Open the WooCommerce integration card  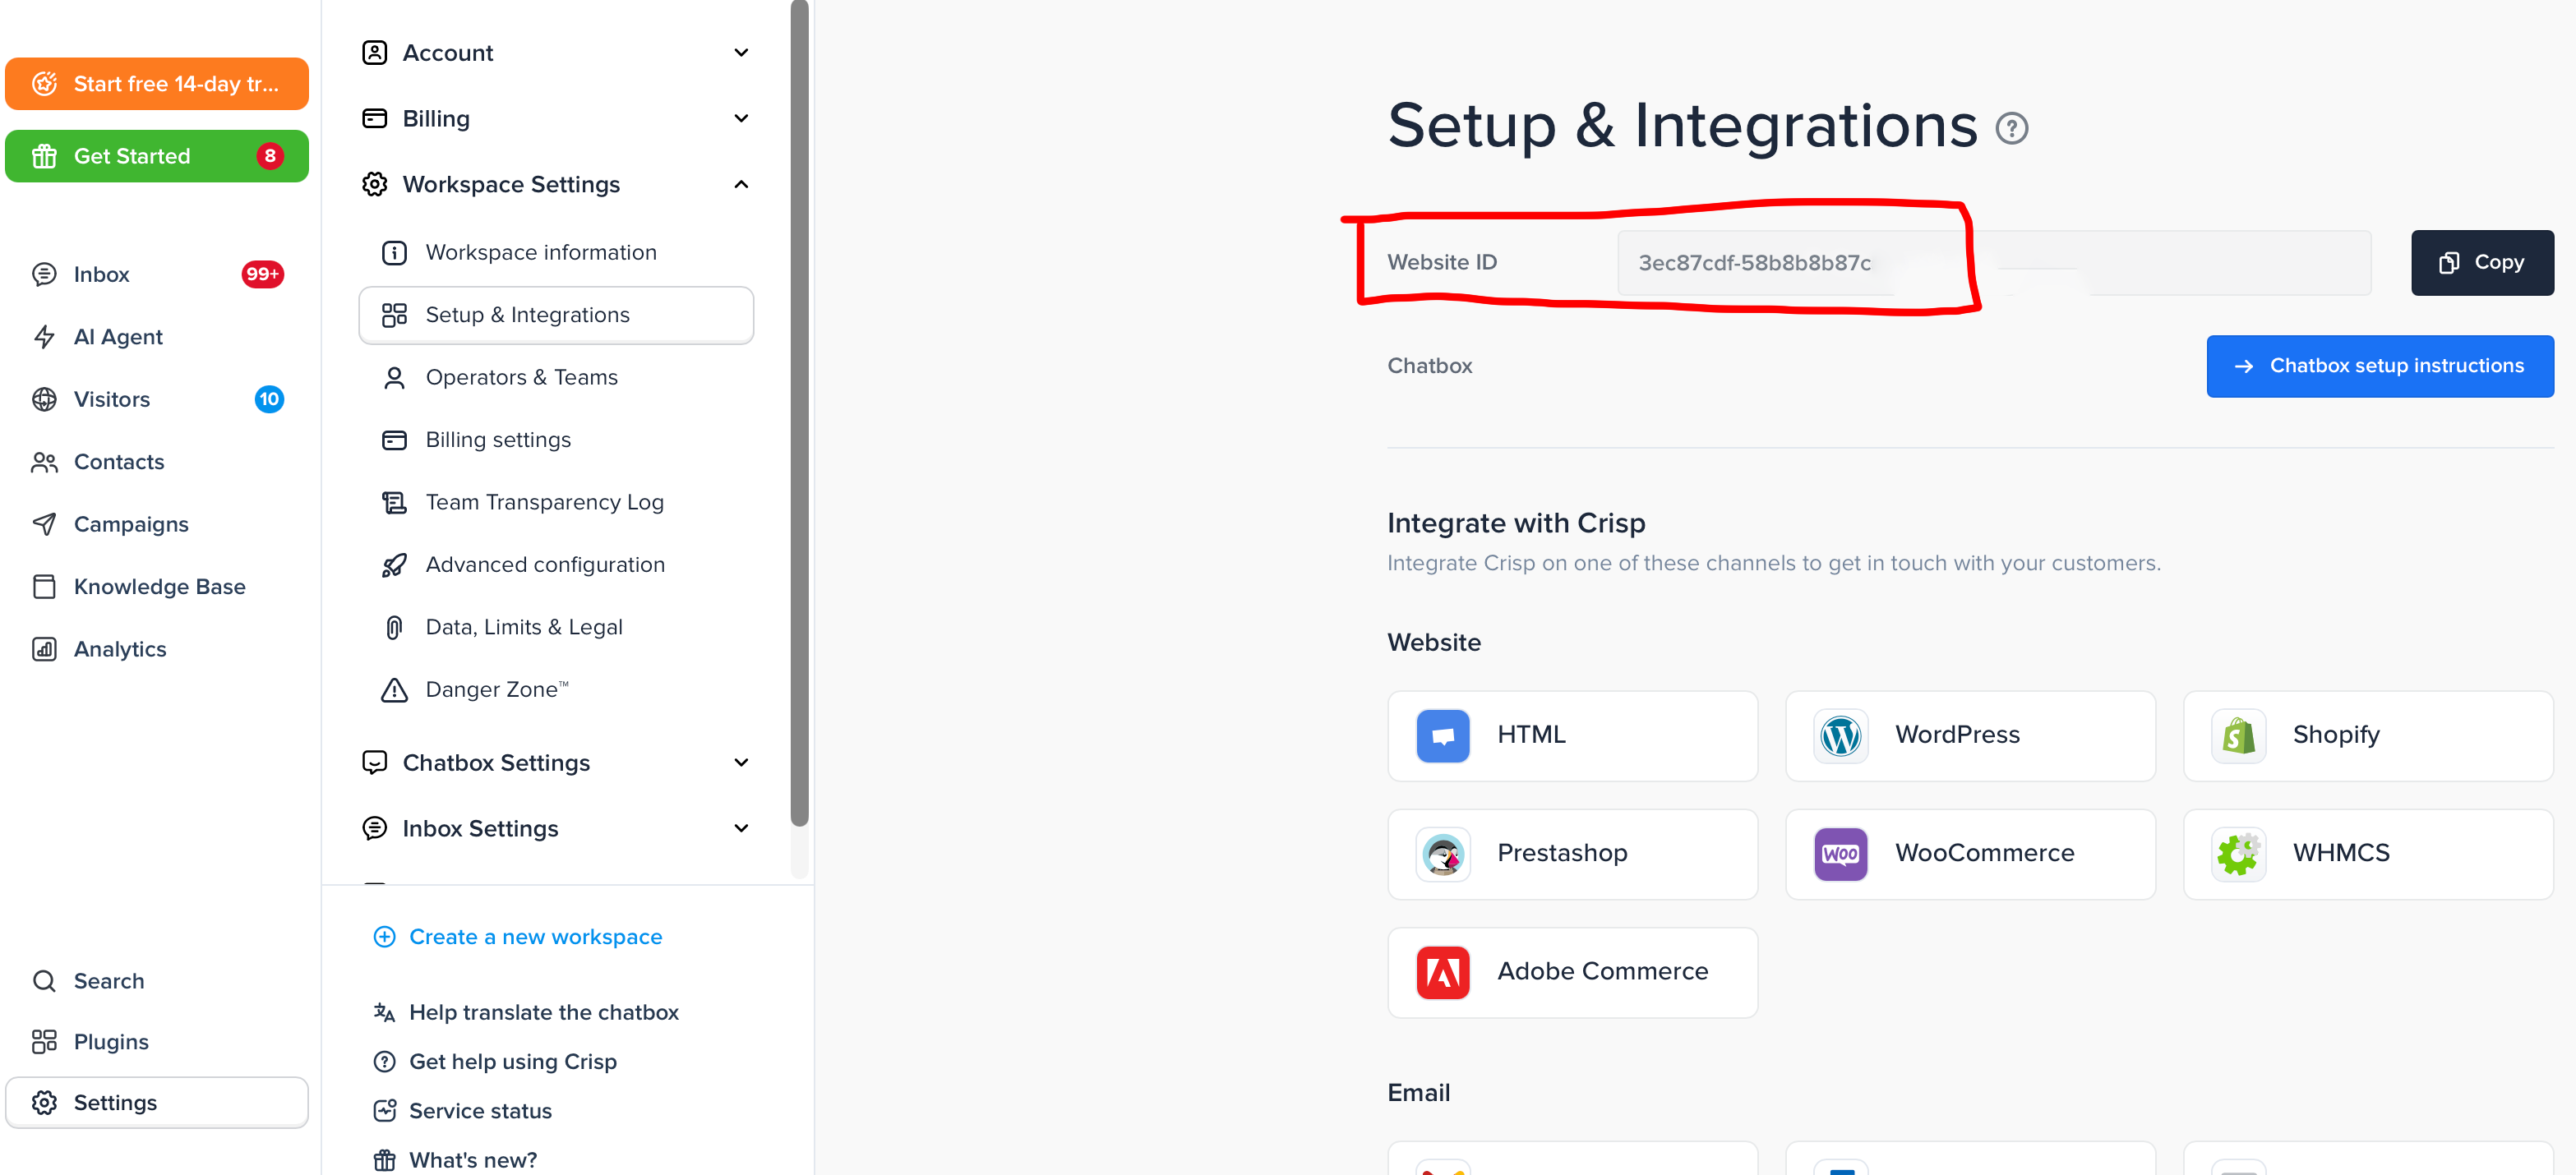point(1970,854)
